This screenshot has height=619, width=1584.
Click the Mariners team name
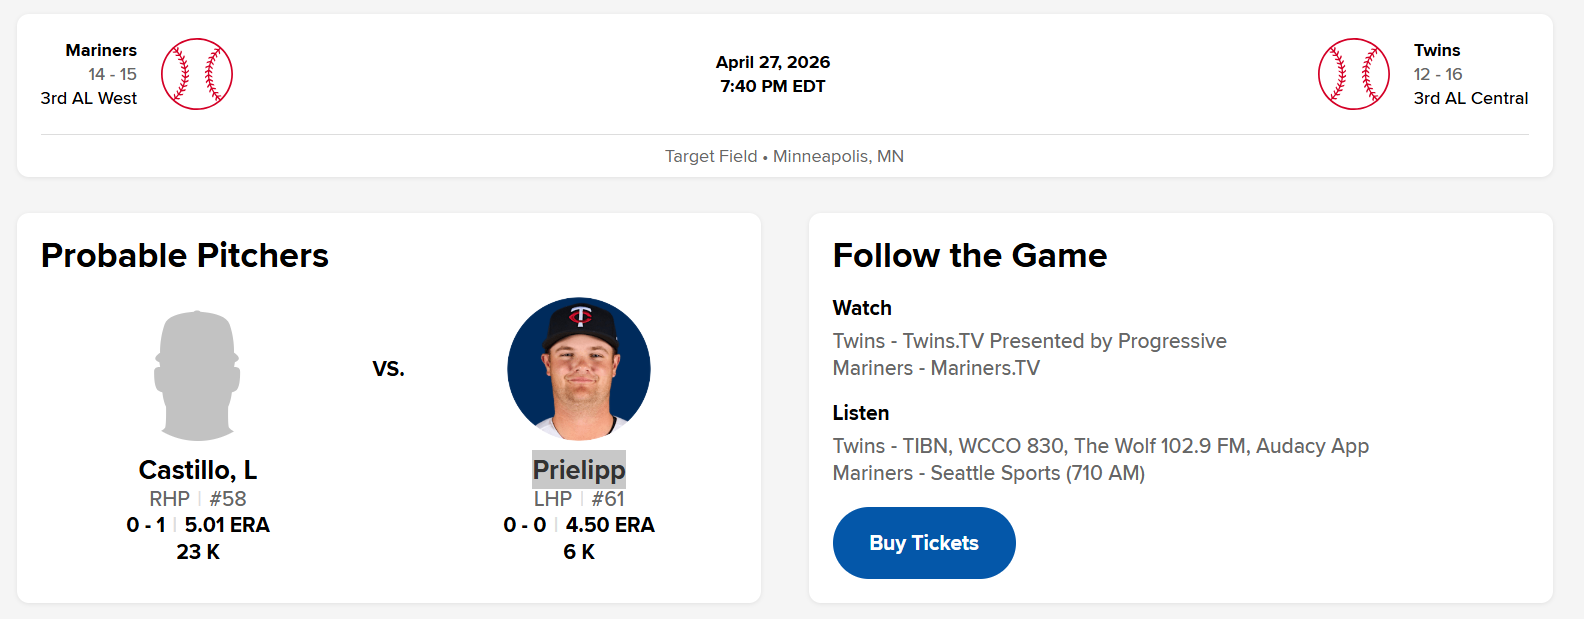click(x=101, y=50)
